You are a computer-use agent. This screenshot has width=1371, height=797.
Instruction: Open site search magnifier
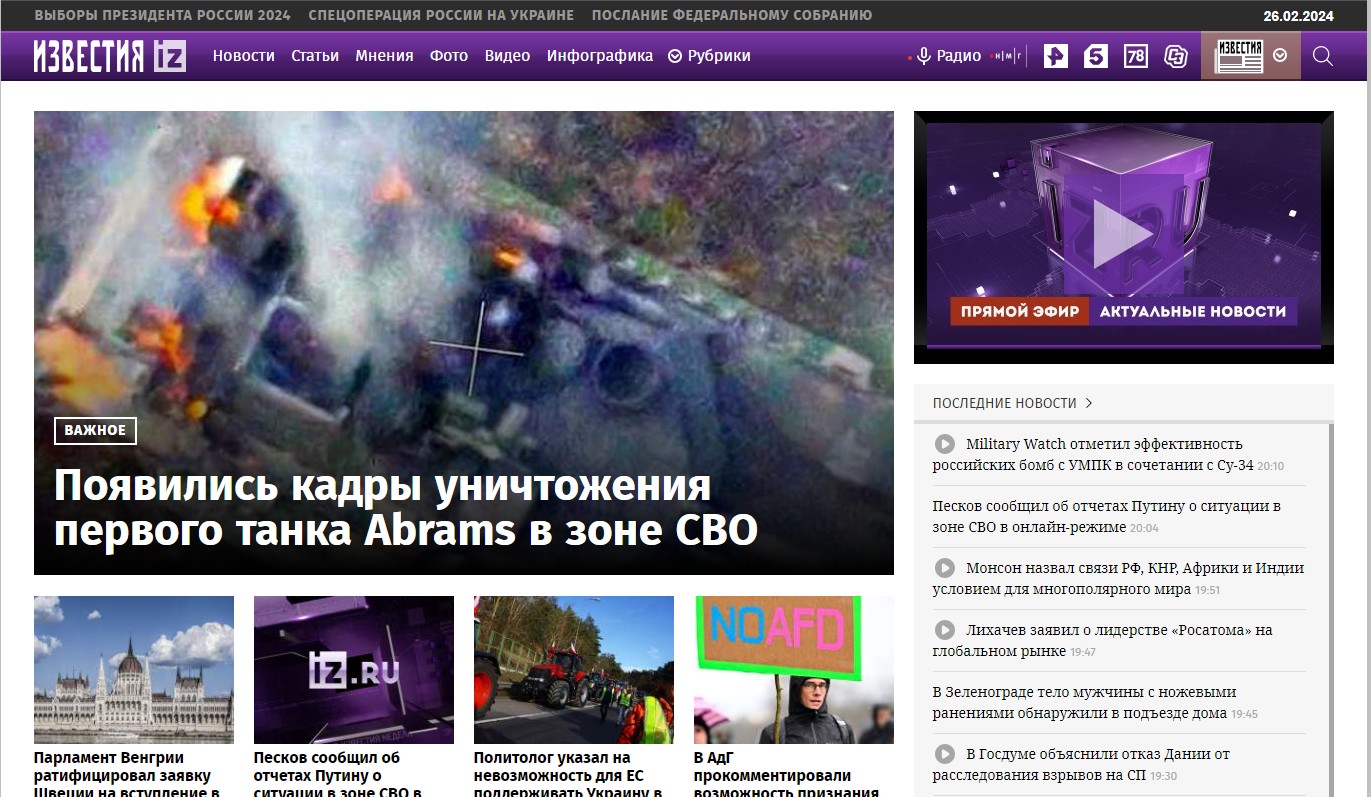[x=1323, y=56]
